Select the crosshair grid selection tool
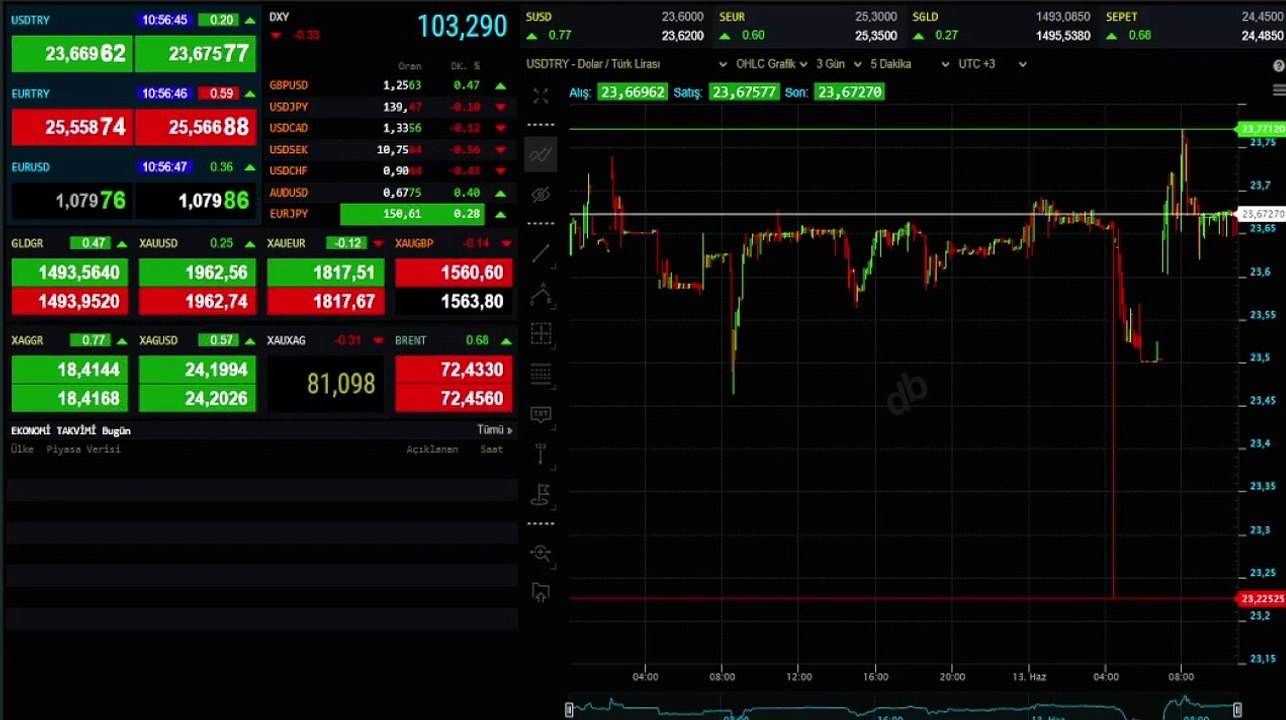 (541, 334)
